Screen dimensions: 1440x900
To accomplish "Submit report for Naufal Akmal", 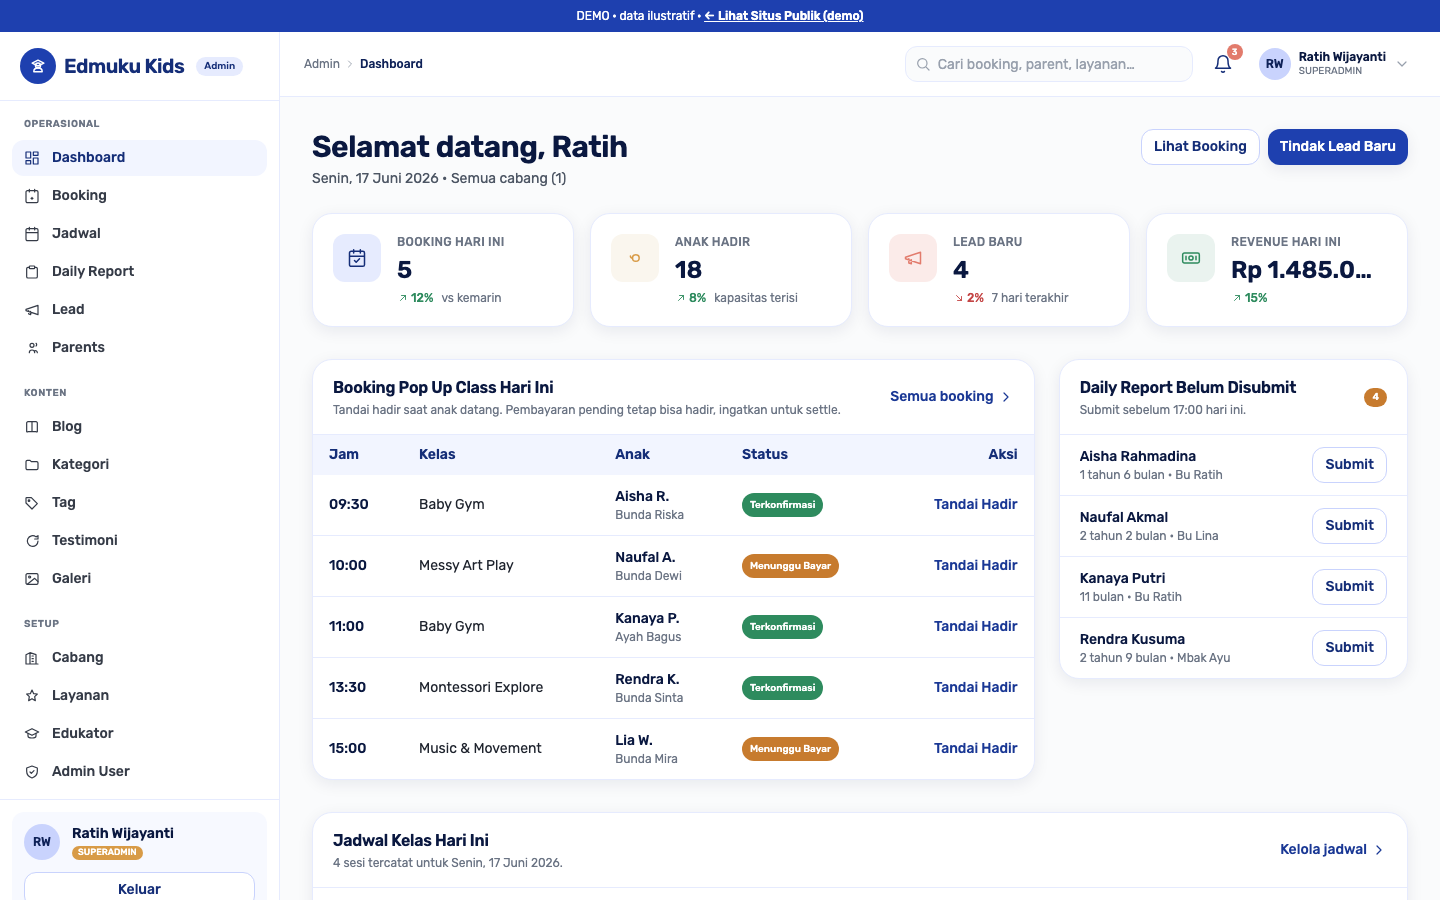I will [x=1349, y=526].
